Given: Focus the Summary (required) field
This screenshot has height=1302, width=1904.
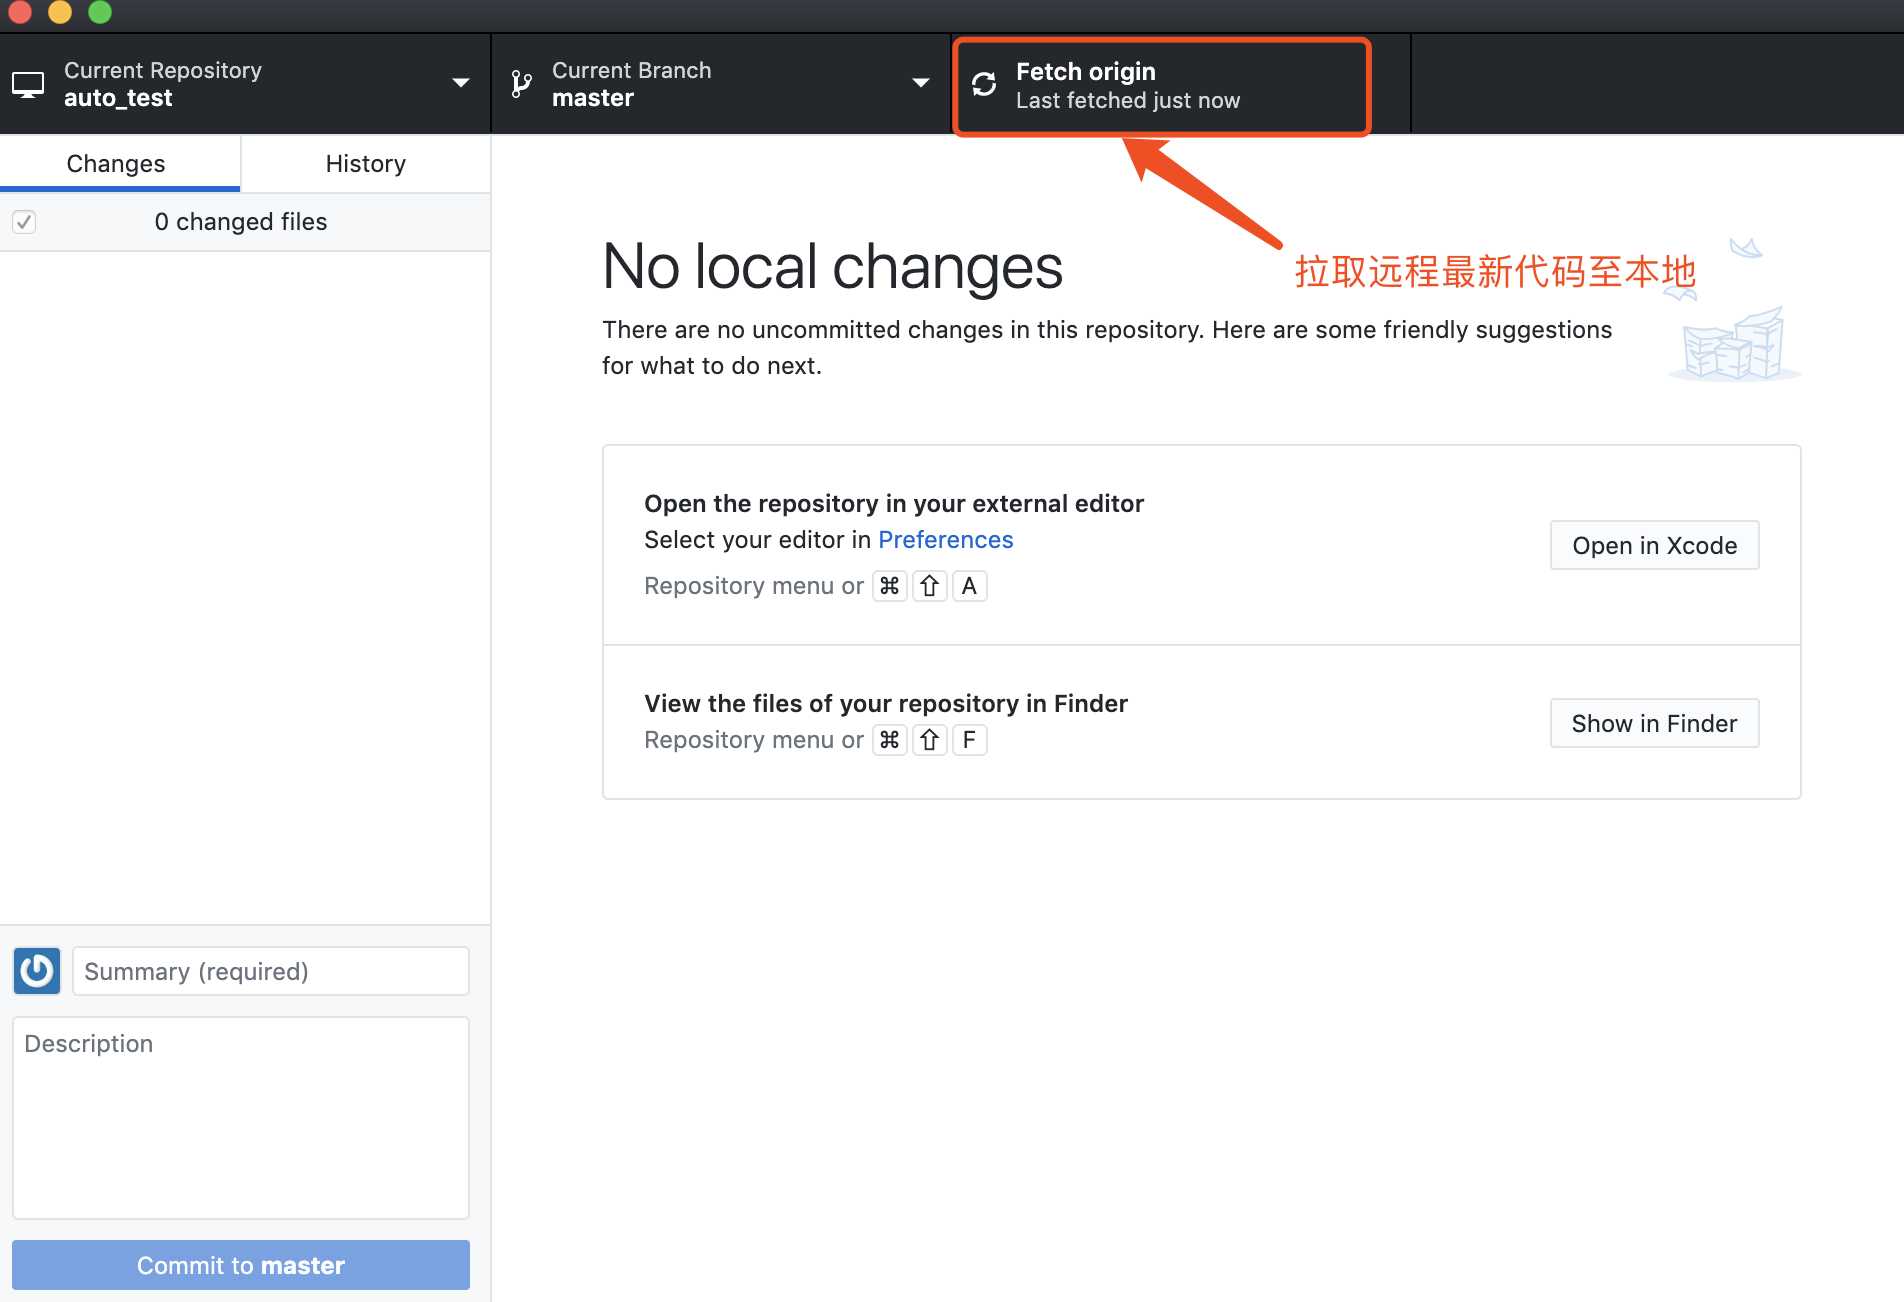Looking at the screenshot, I should click(x=271, y=971).
